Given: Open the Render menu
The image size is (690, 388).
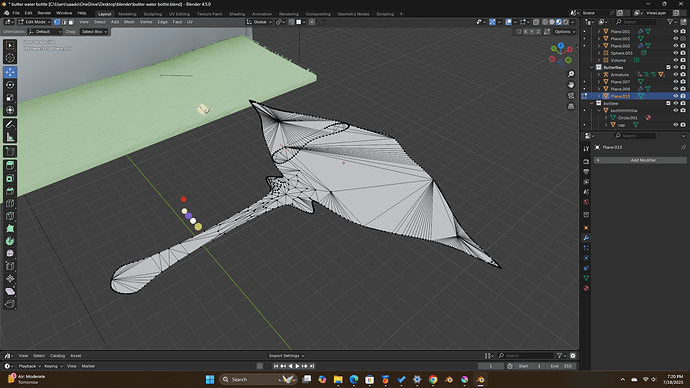Looking at the screenshot, I should coord(44,13).
